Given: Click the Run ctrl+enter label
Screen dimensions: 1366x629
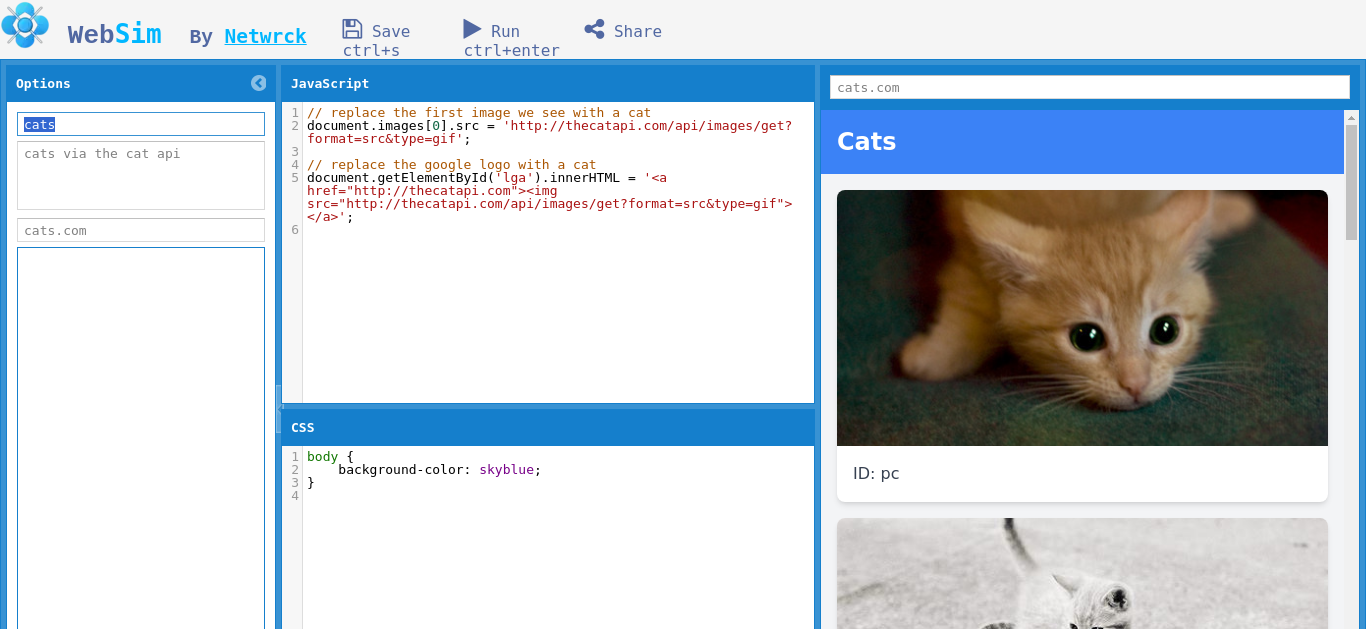Looking at the screenshot, I should coord(511,41).
